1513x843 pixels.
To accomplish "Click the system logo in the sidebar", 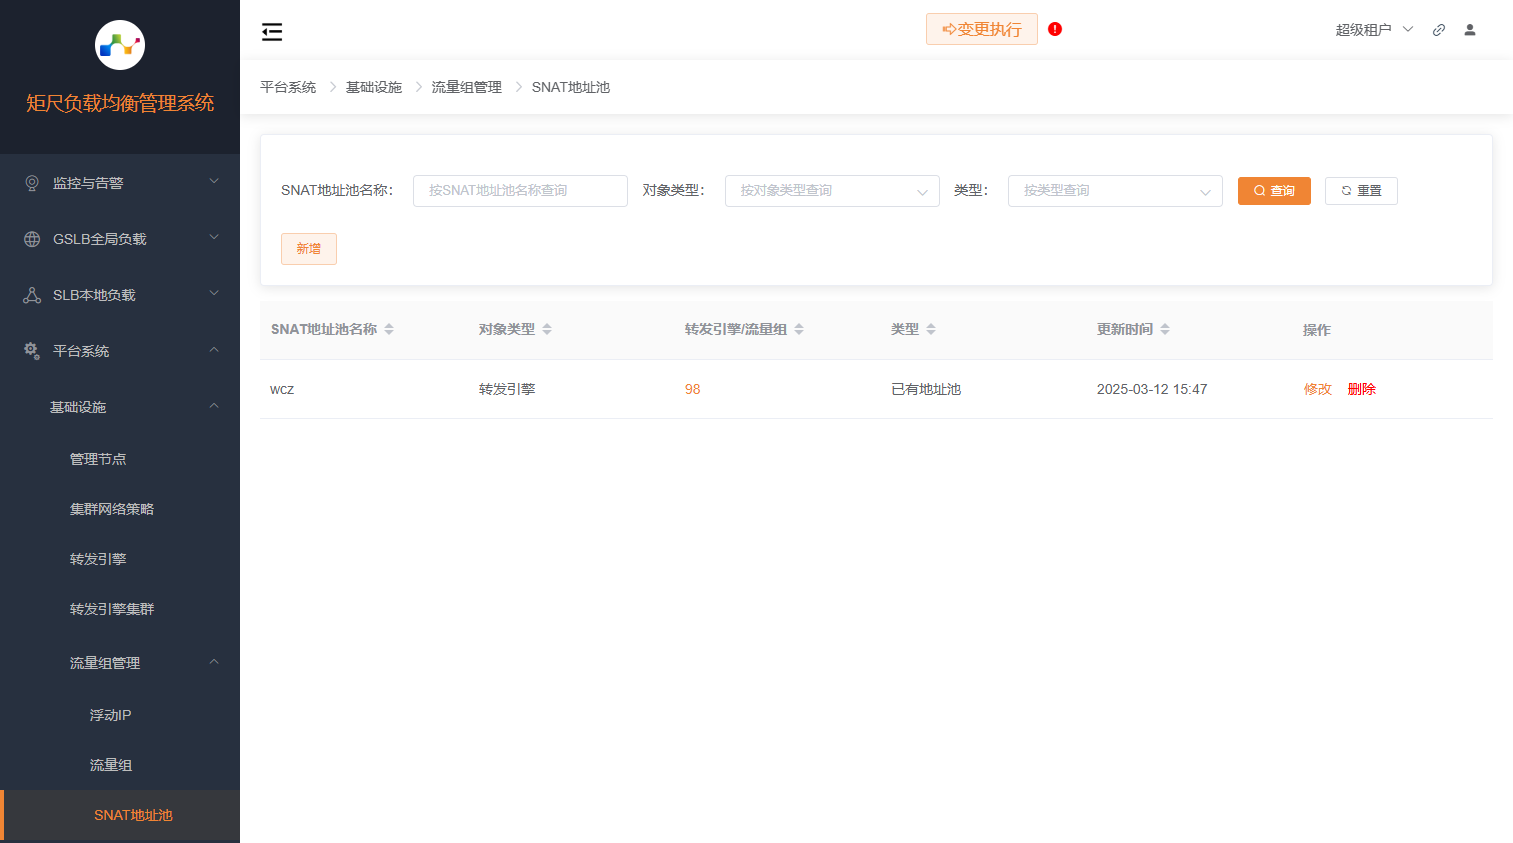I will [120, 45].
